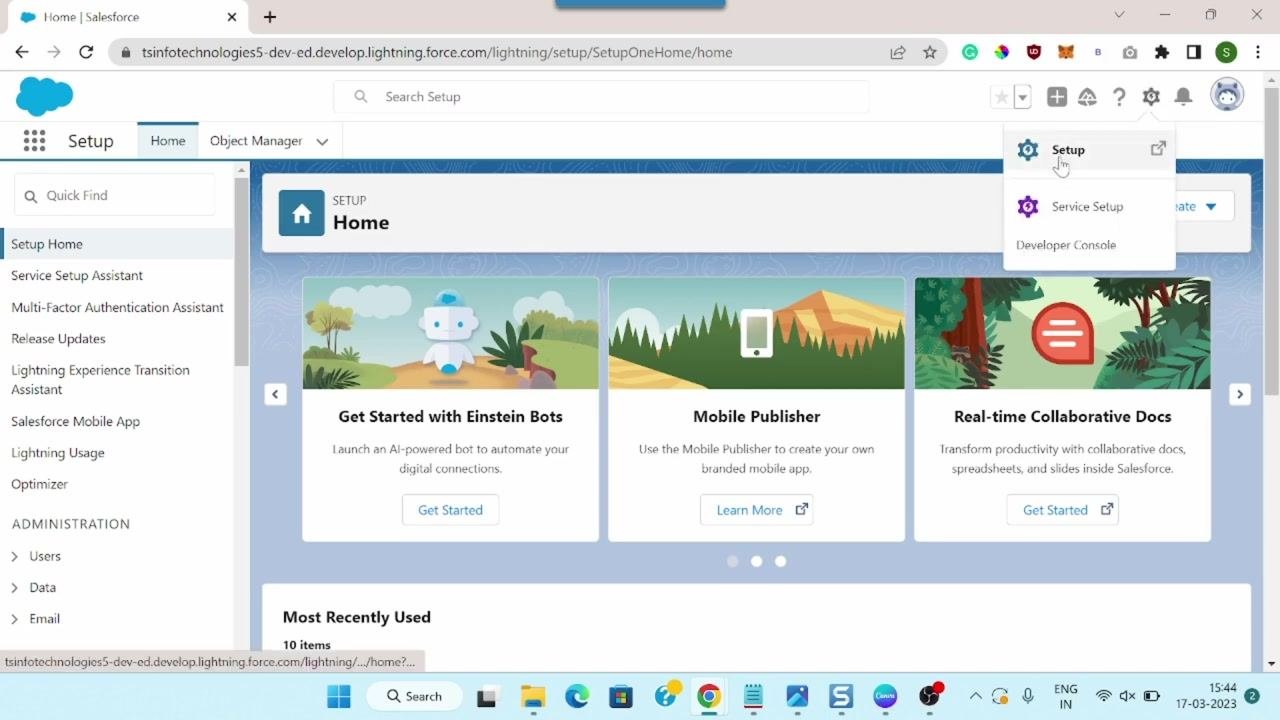Click Learn More for Mobile Publisher
Image resolution: width=1280 pixels, height=720 pixels.
pyautogui.click(x=757, y=510)
